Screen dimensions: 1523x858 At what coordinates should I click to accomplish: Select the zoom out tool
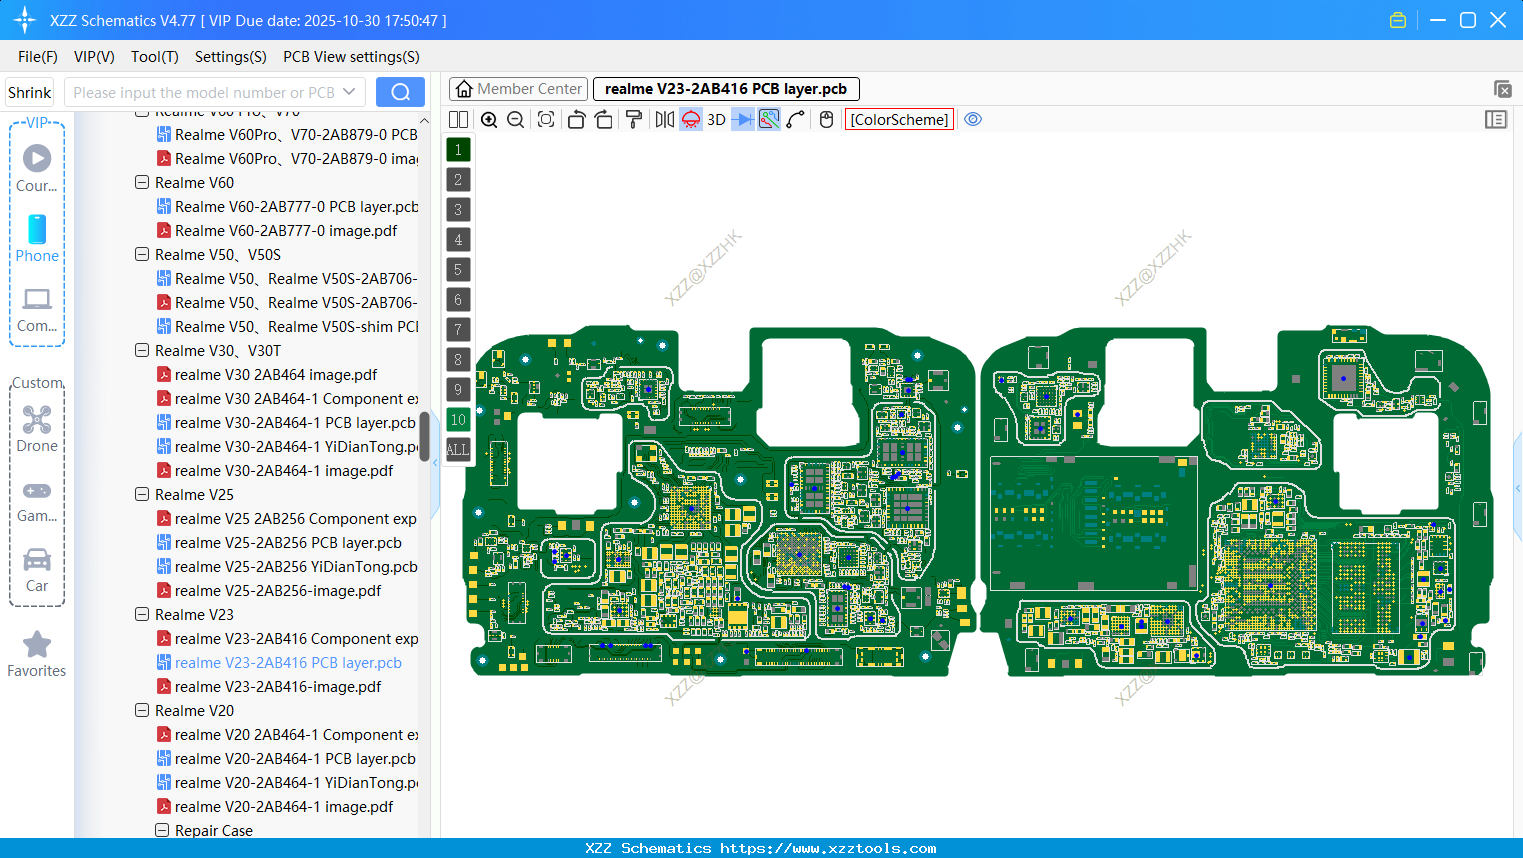515,119
